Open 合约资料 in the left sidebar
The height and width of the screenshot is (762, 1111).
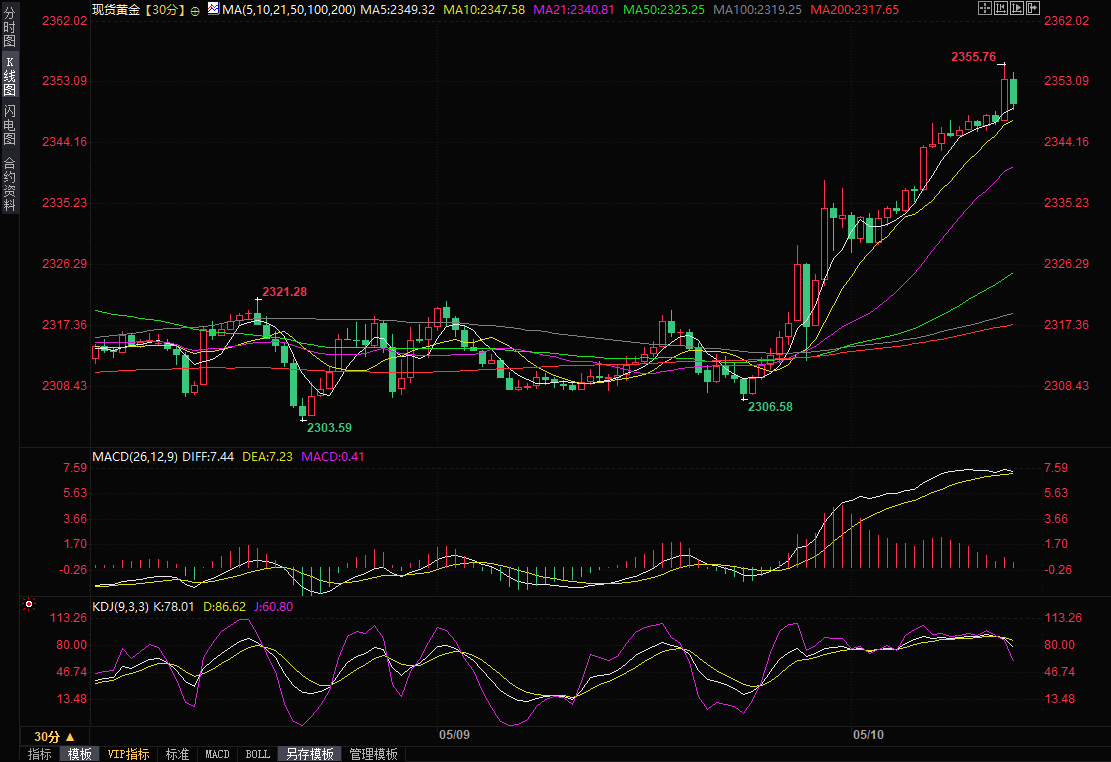(x=9, y=183)
